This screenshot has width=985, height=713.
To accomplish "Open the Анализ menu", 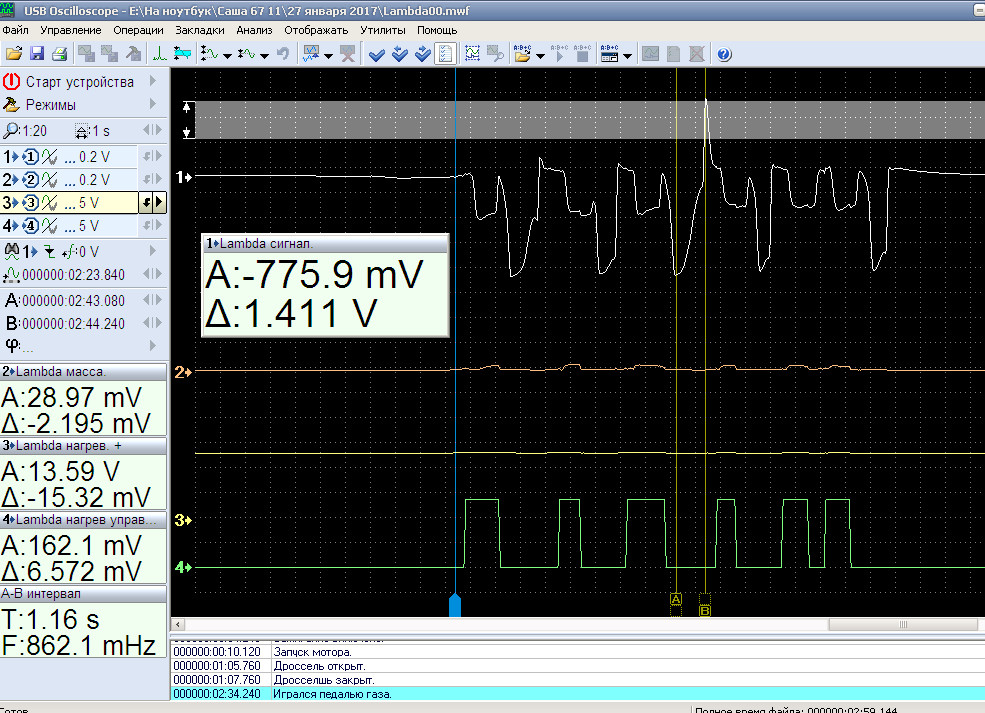I will (x=254, y=30).
